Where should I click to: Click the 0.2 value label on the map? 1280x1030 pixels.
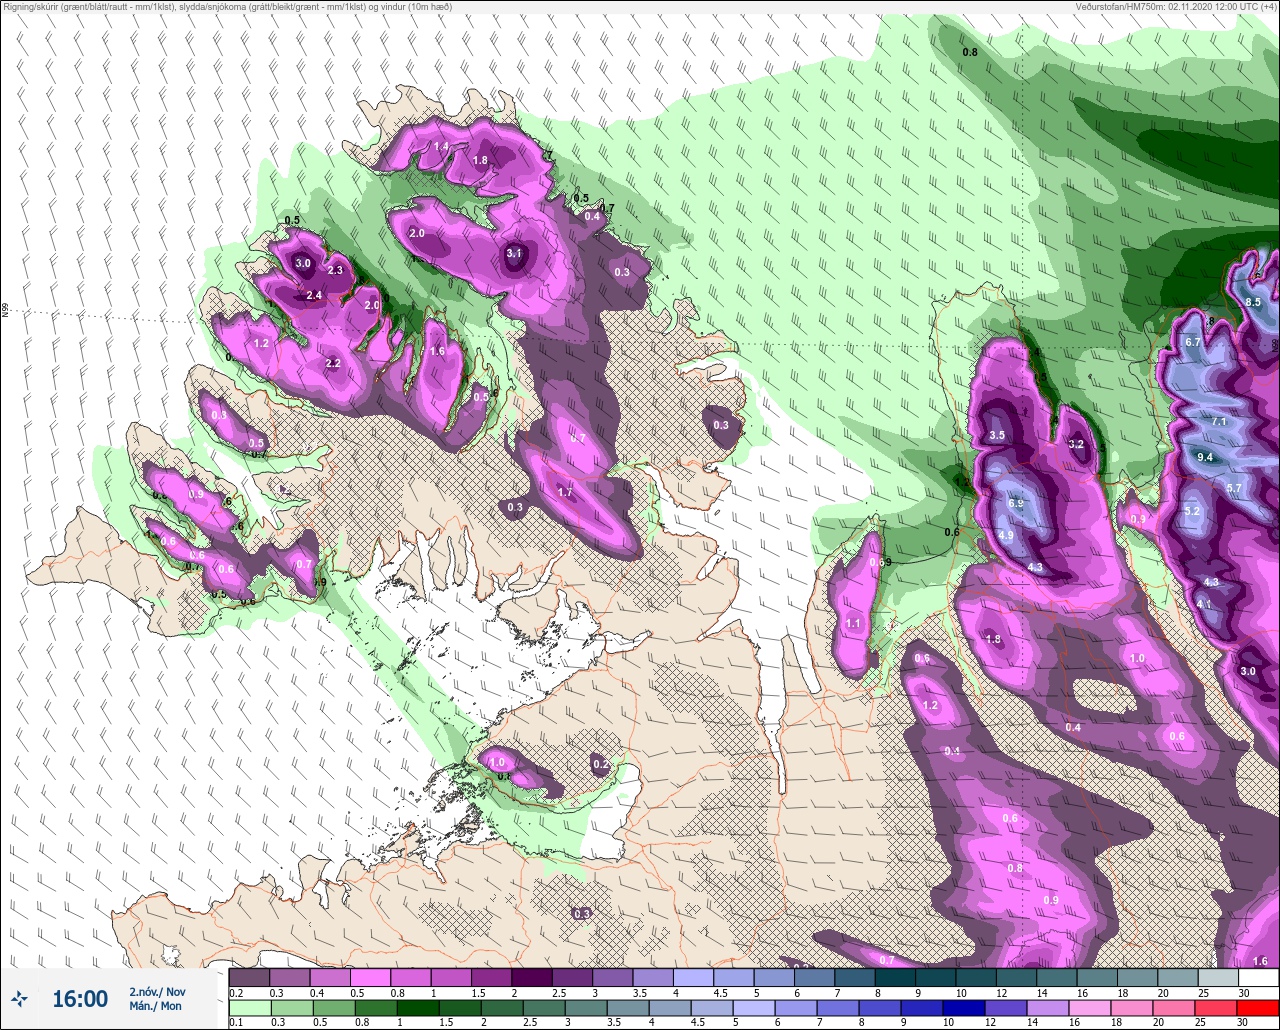[x=601, y=764]
